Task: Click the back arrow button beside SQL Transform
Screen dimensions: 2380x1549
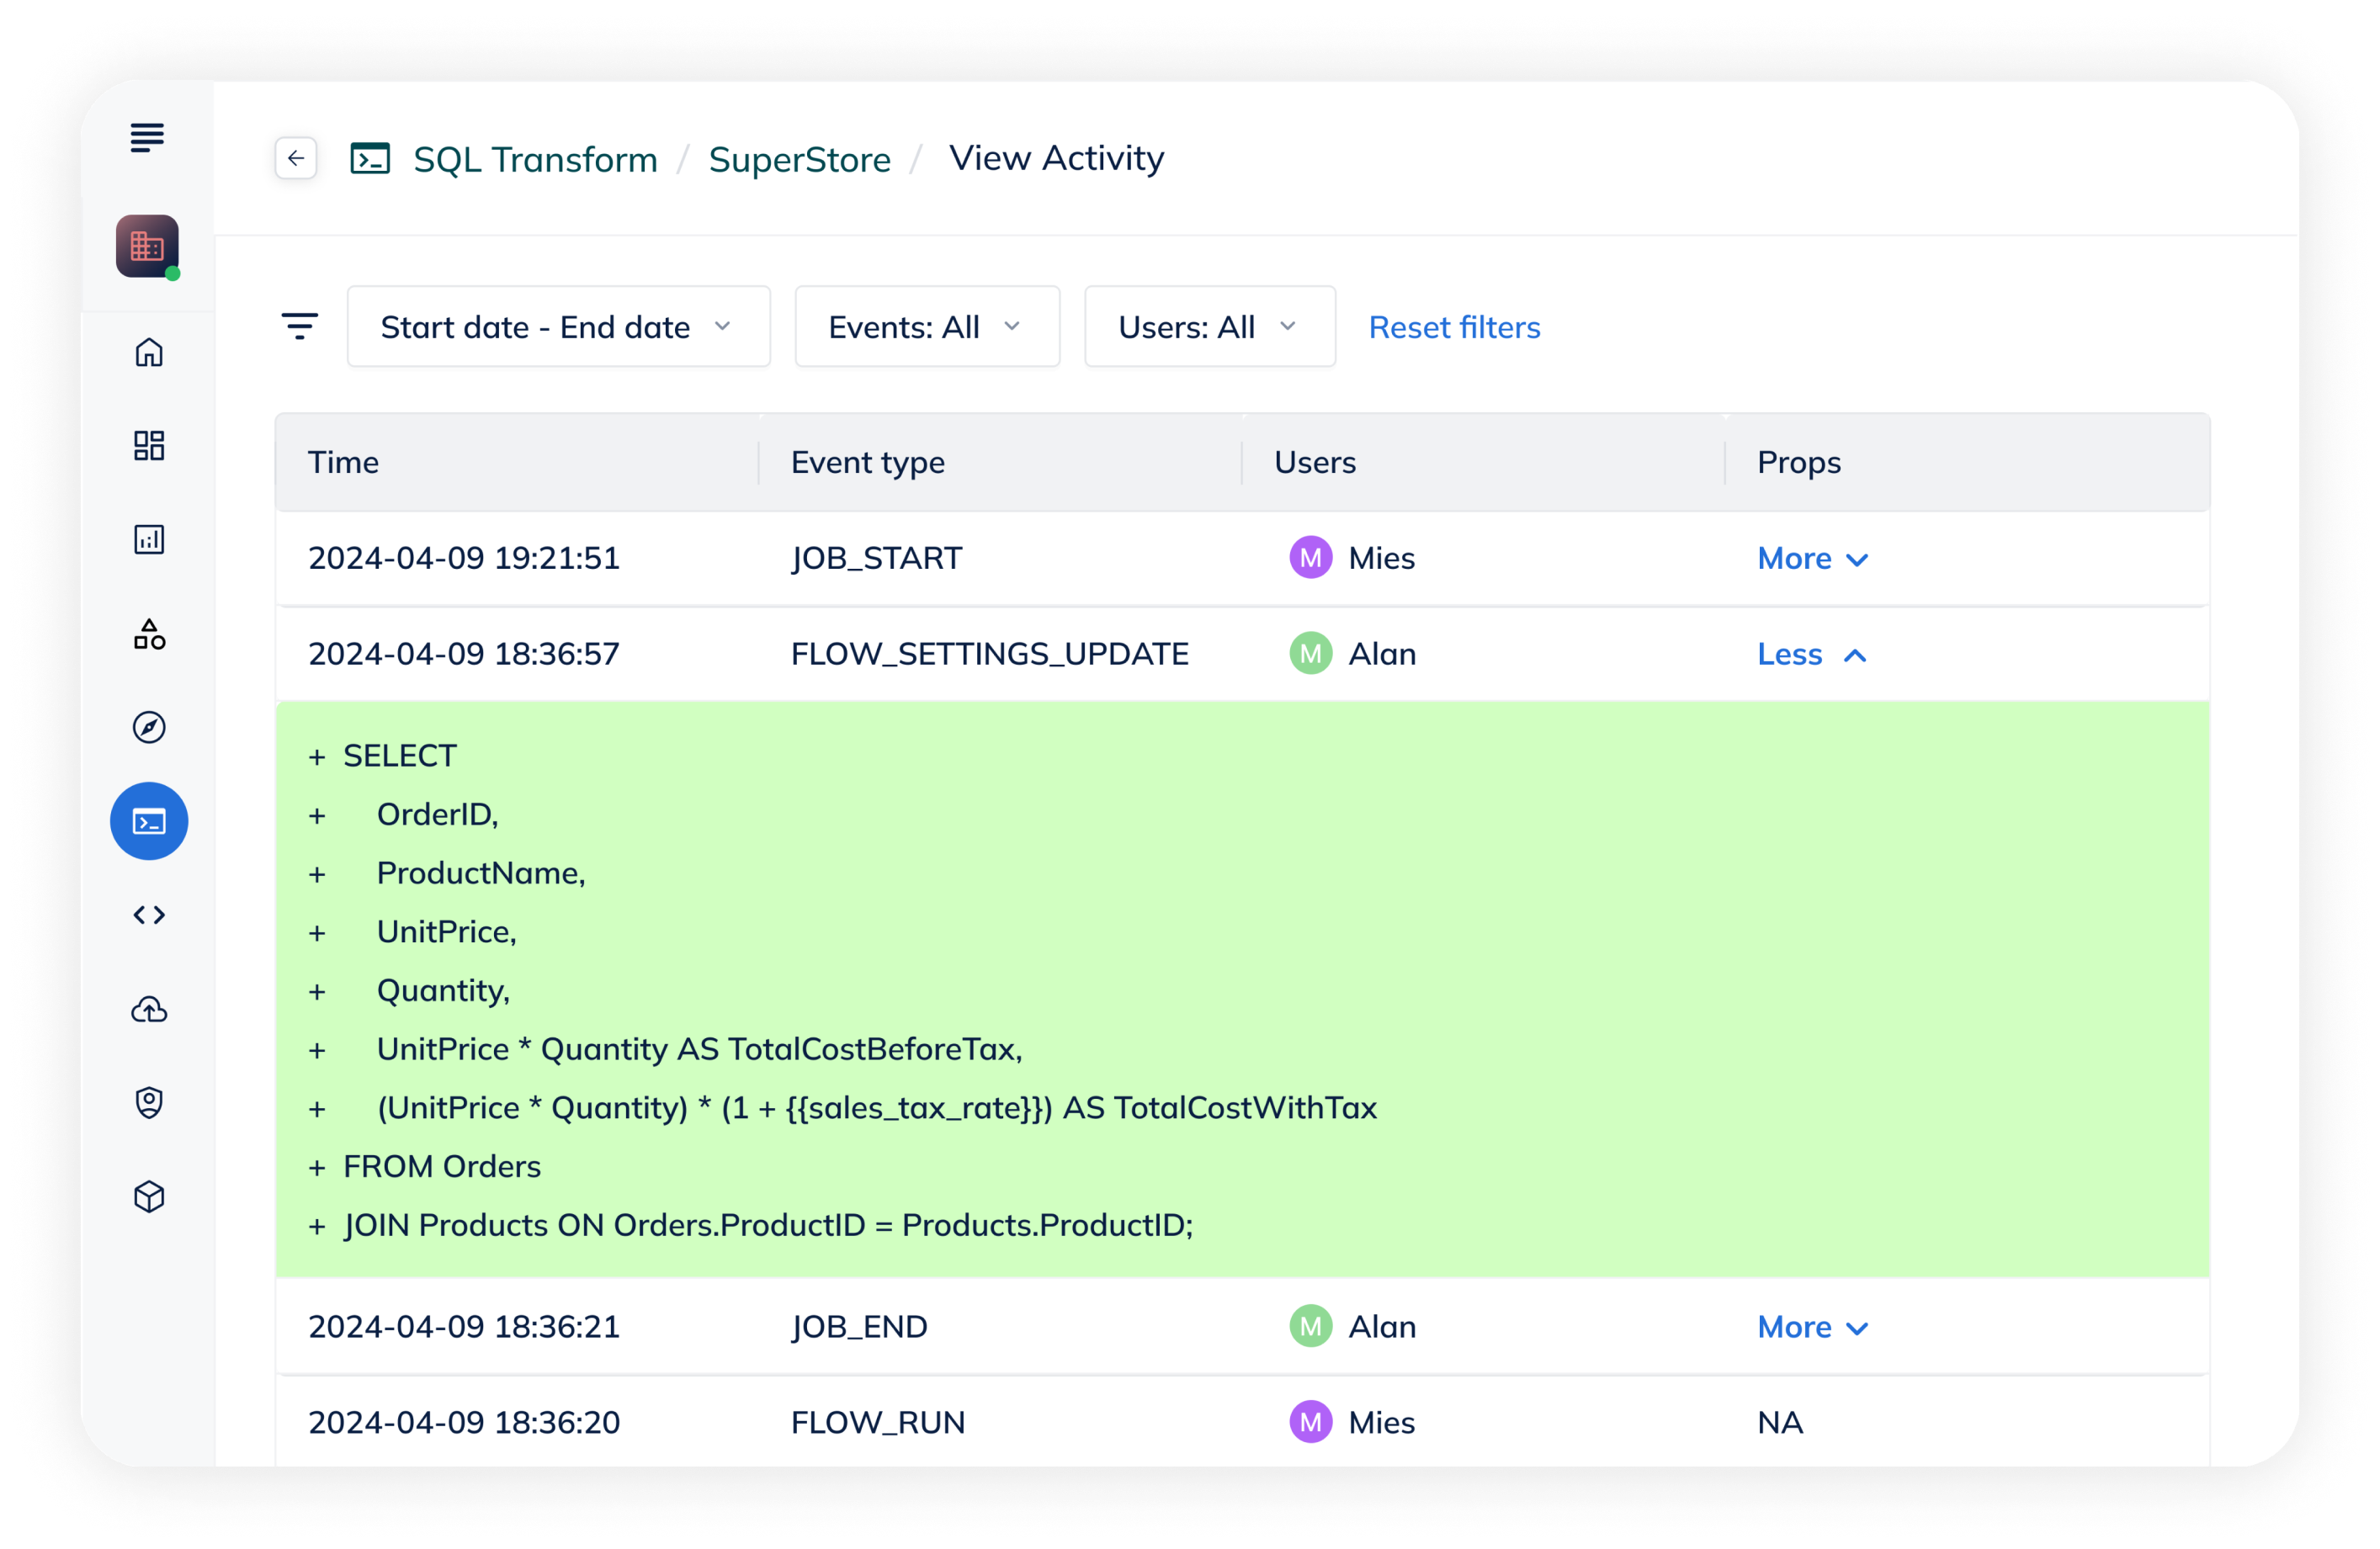Action: tap(296, 158)
